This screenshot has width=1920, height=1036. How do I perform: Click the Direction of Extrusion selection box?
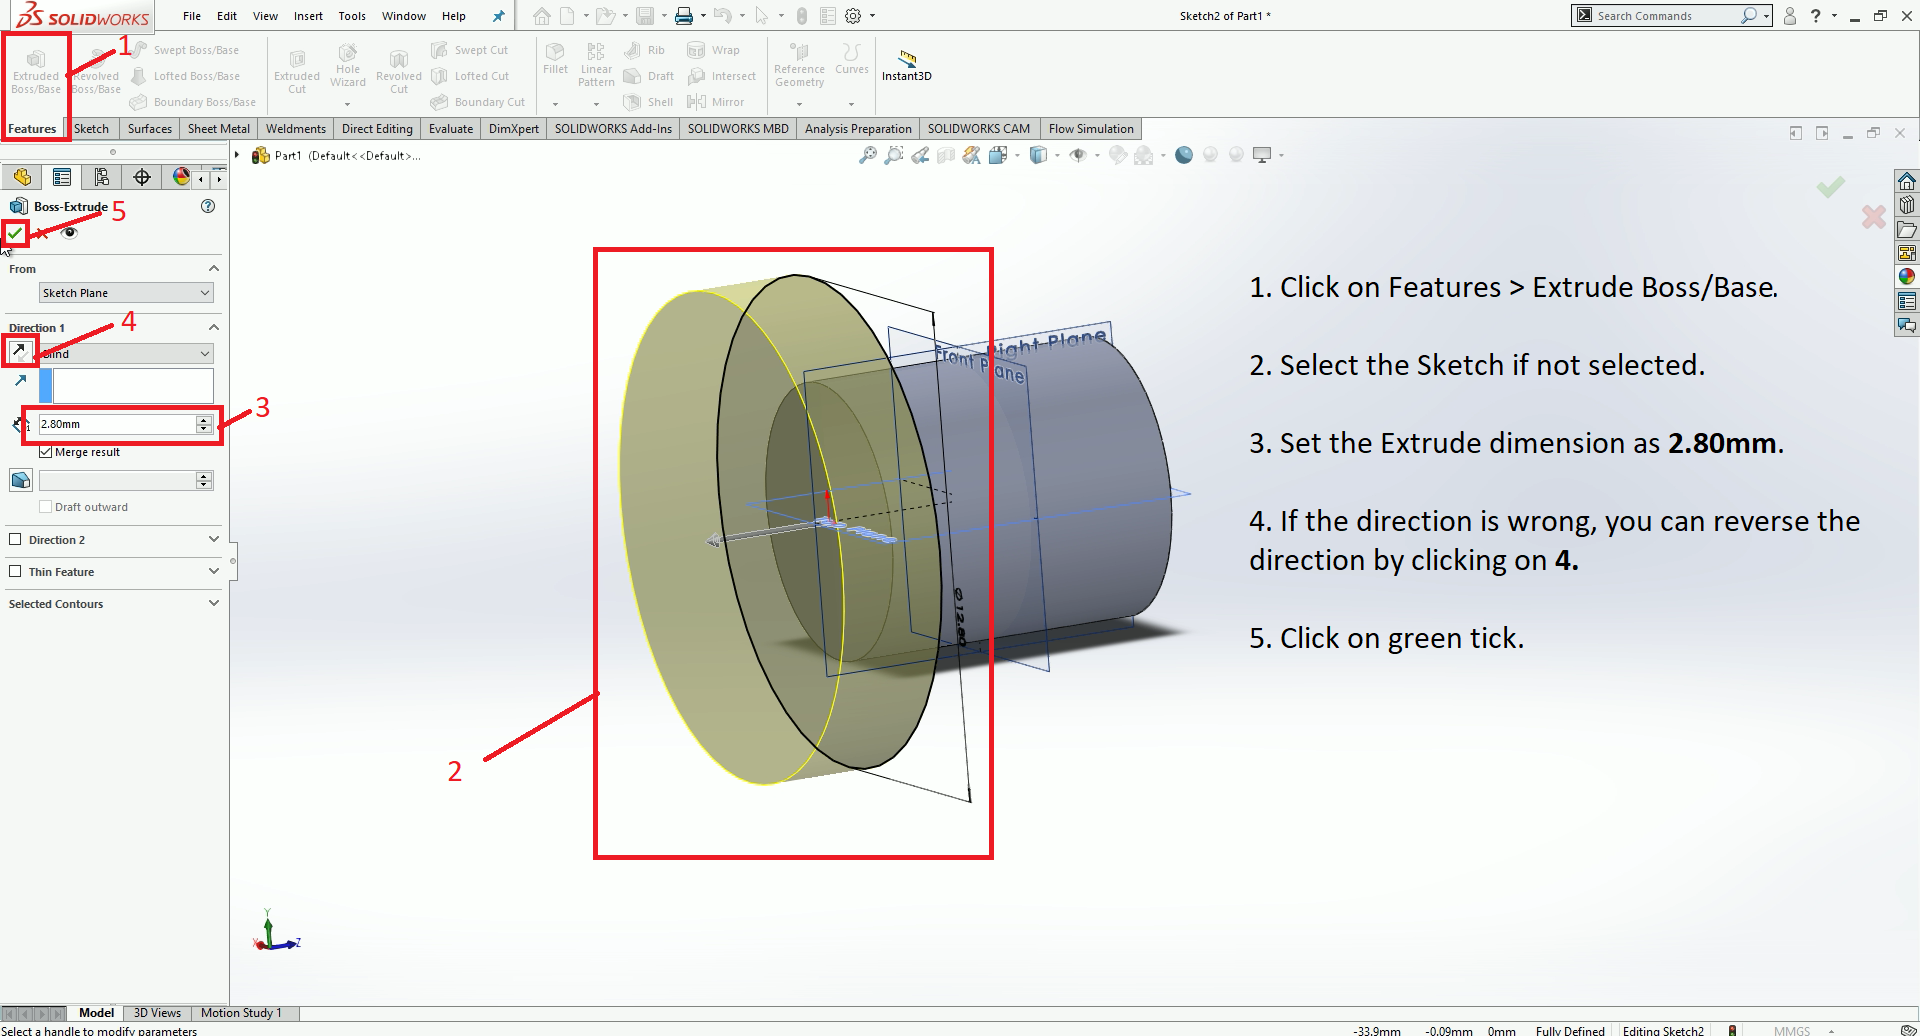[x=133, y=386]
